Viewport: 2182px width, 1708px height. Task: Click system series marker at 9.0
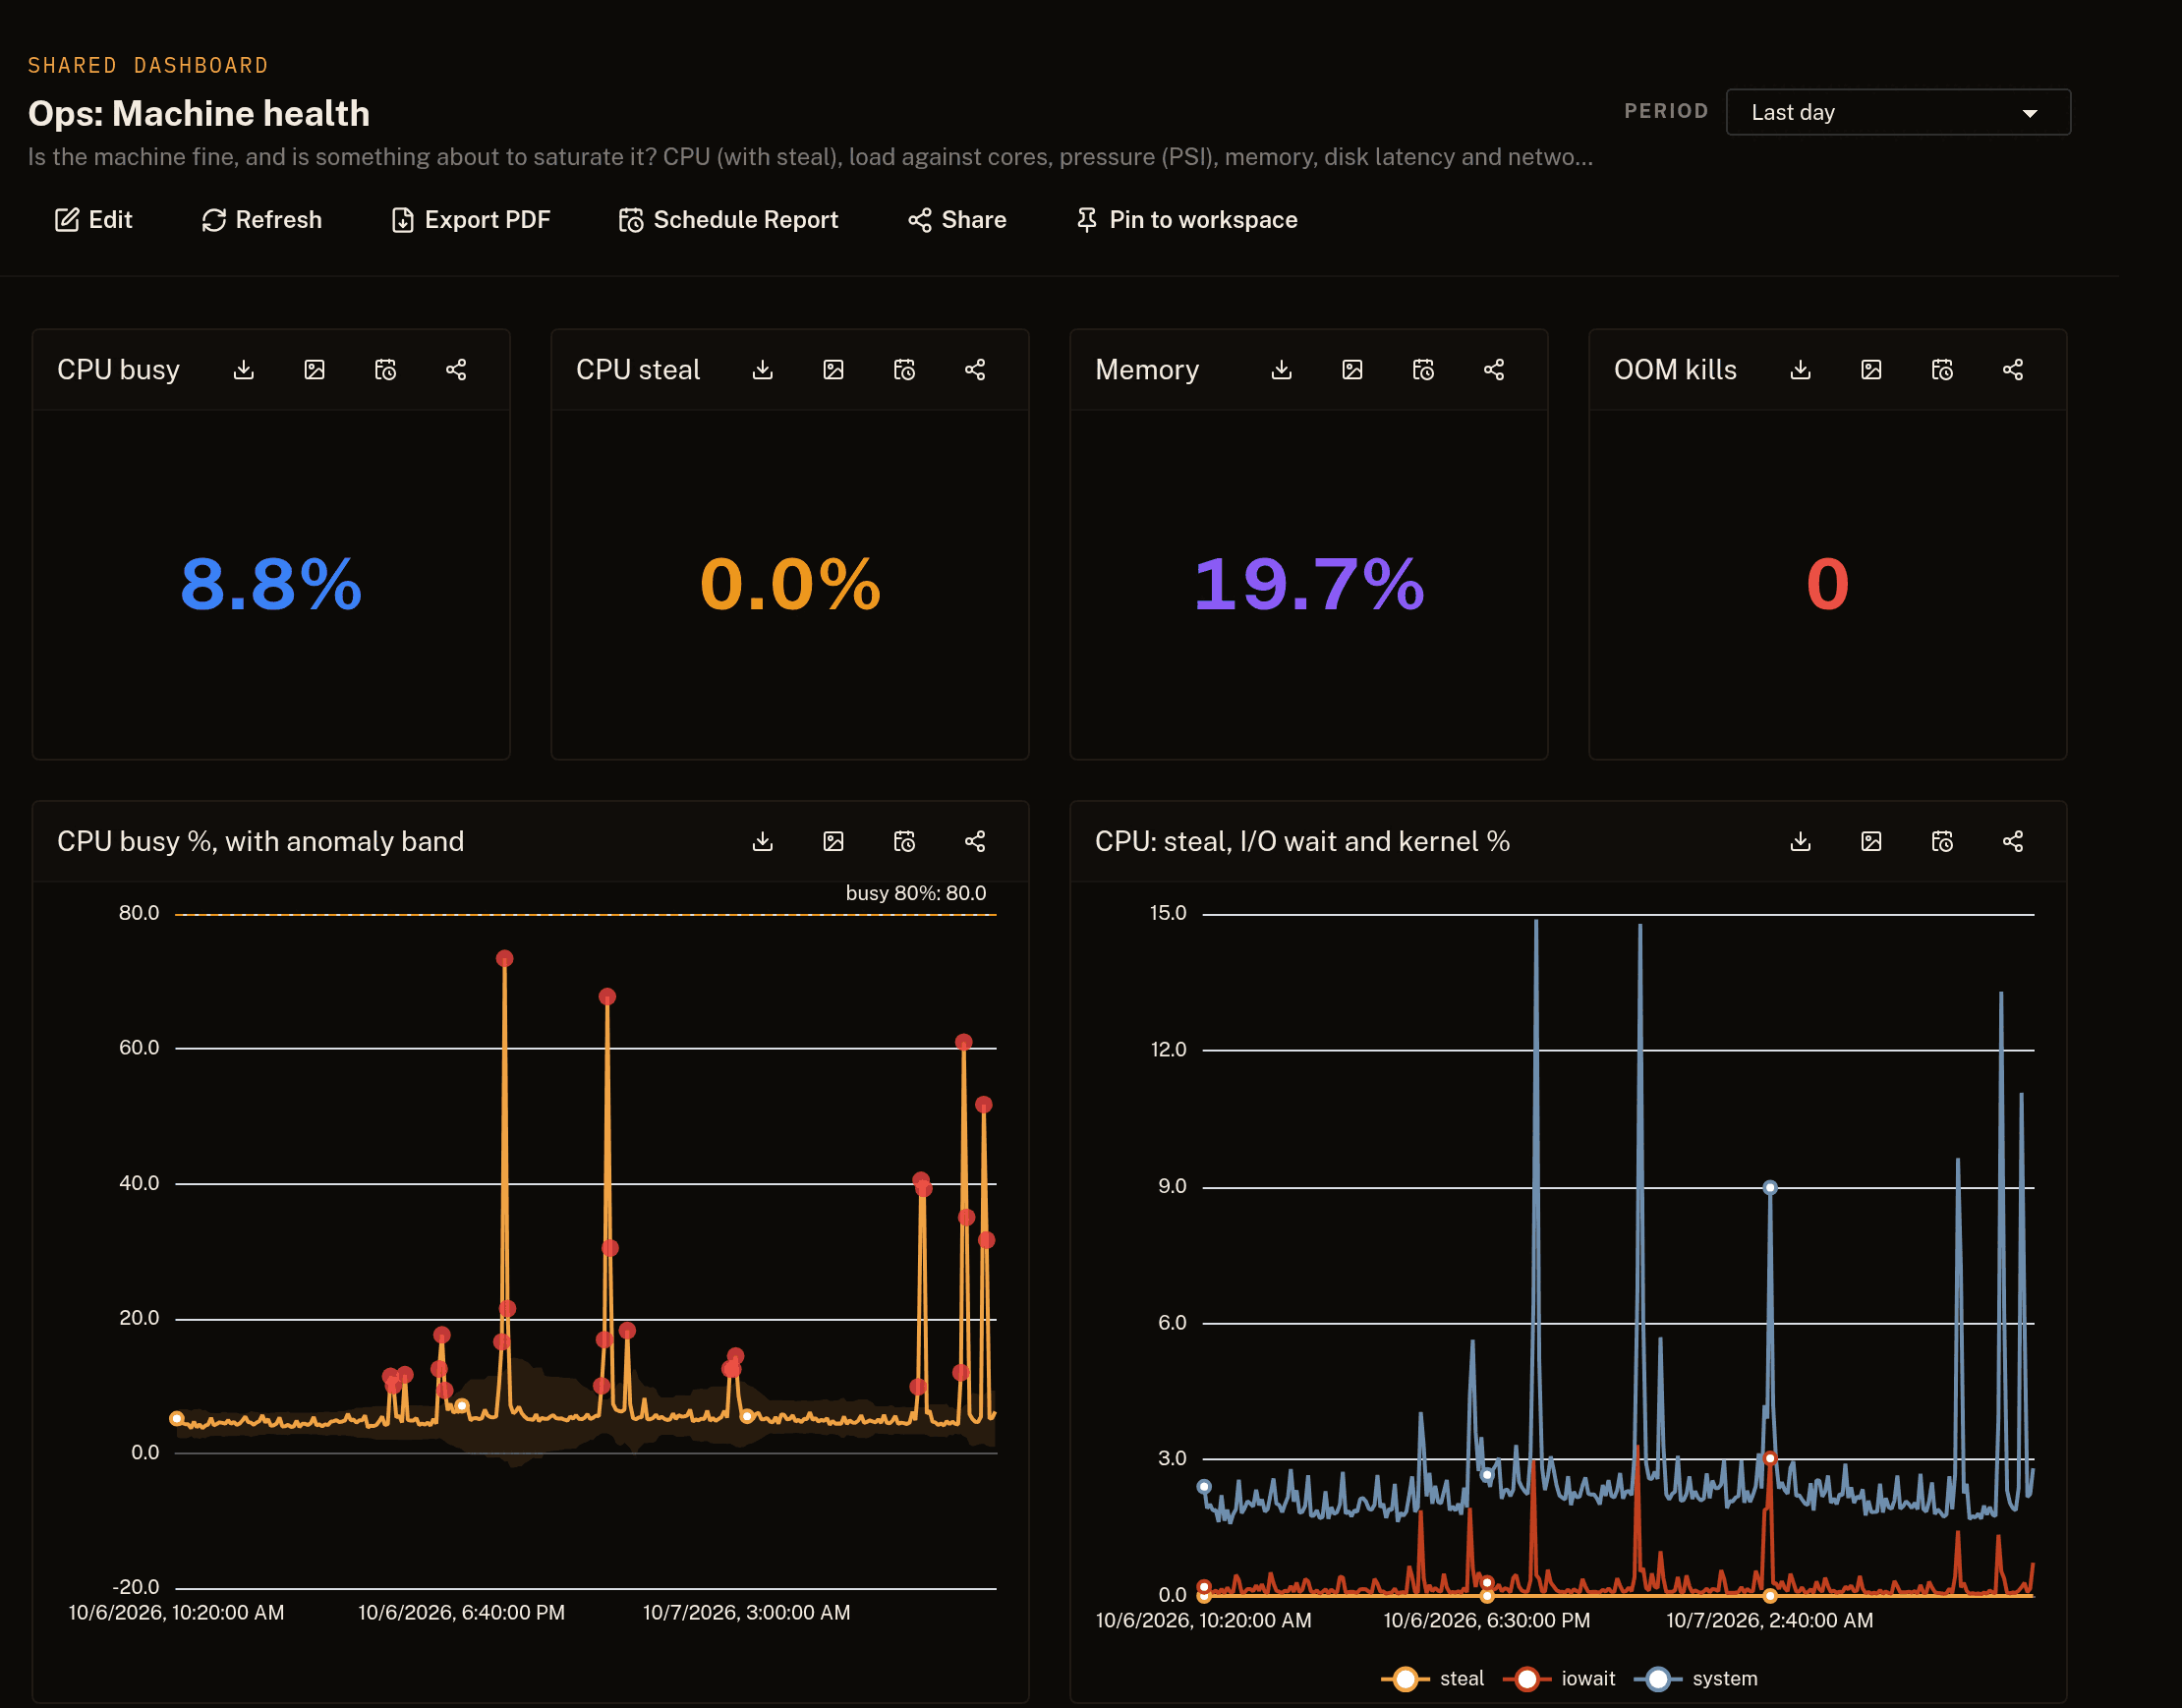click(x=1770, y=1187)
